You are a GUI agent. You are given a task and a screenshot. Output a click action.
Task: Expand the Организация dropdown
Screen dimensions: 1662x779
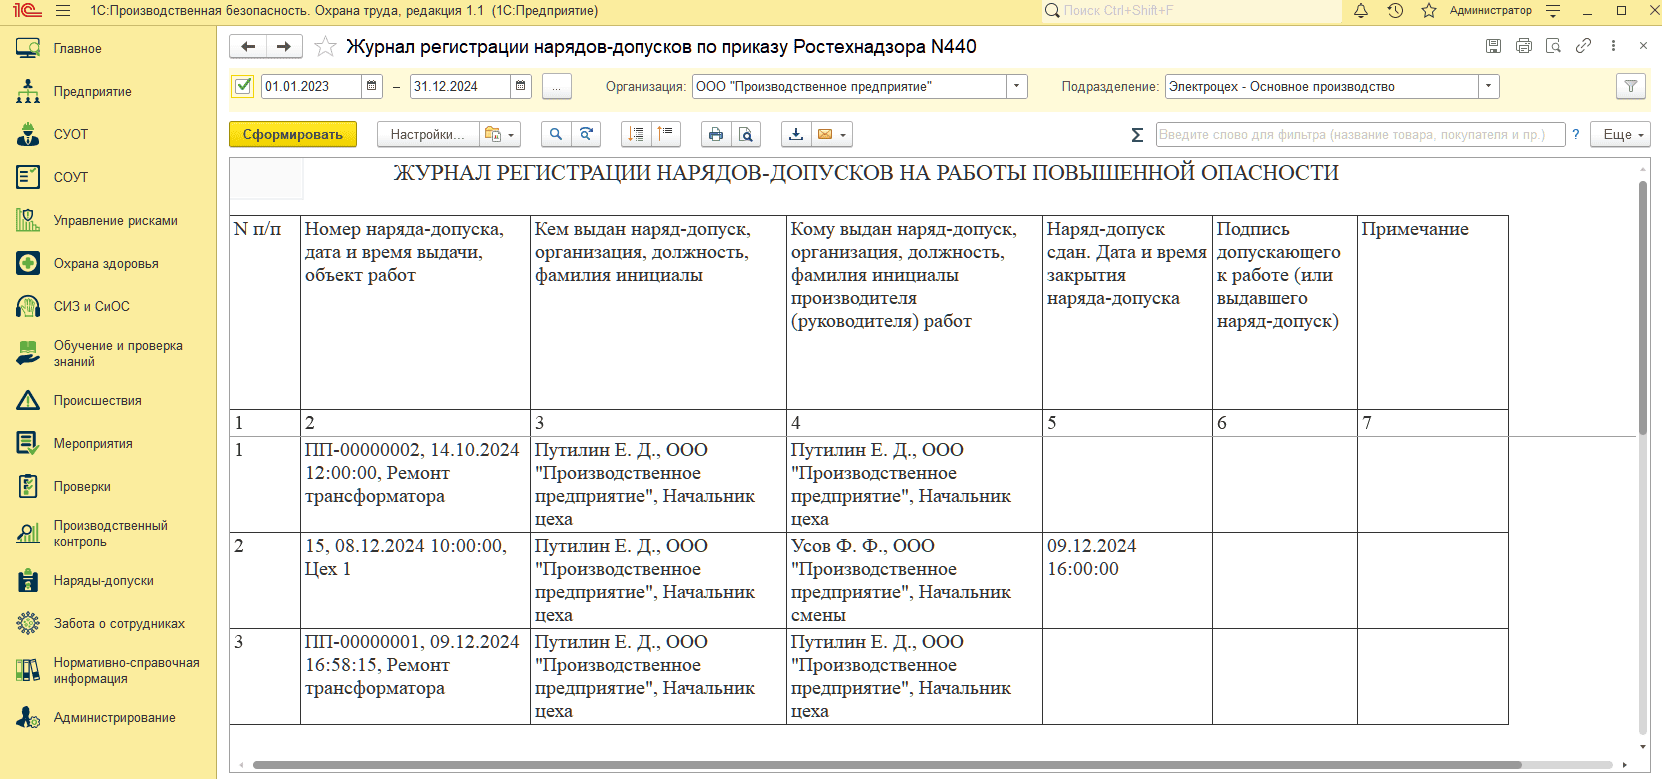pos(1017,87)
